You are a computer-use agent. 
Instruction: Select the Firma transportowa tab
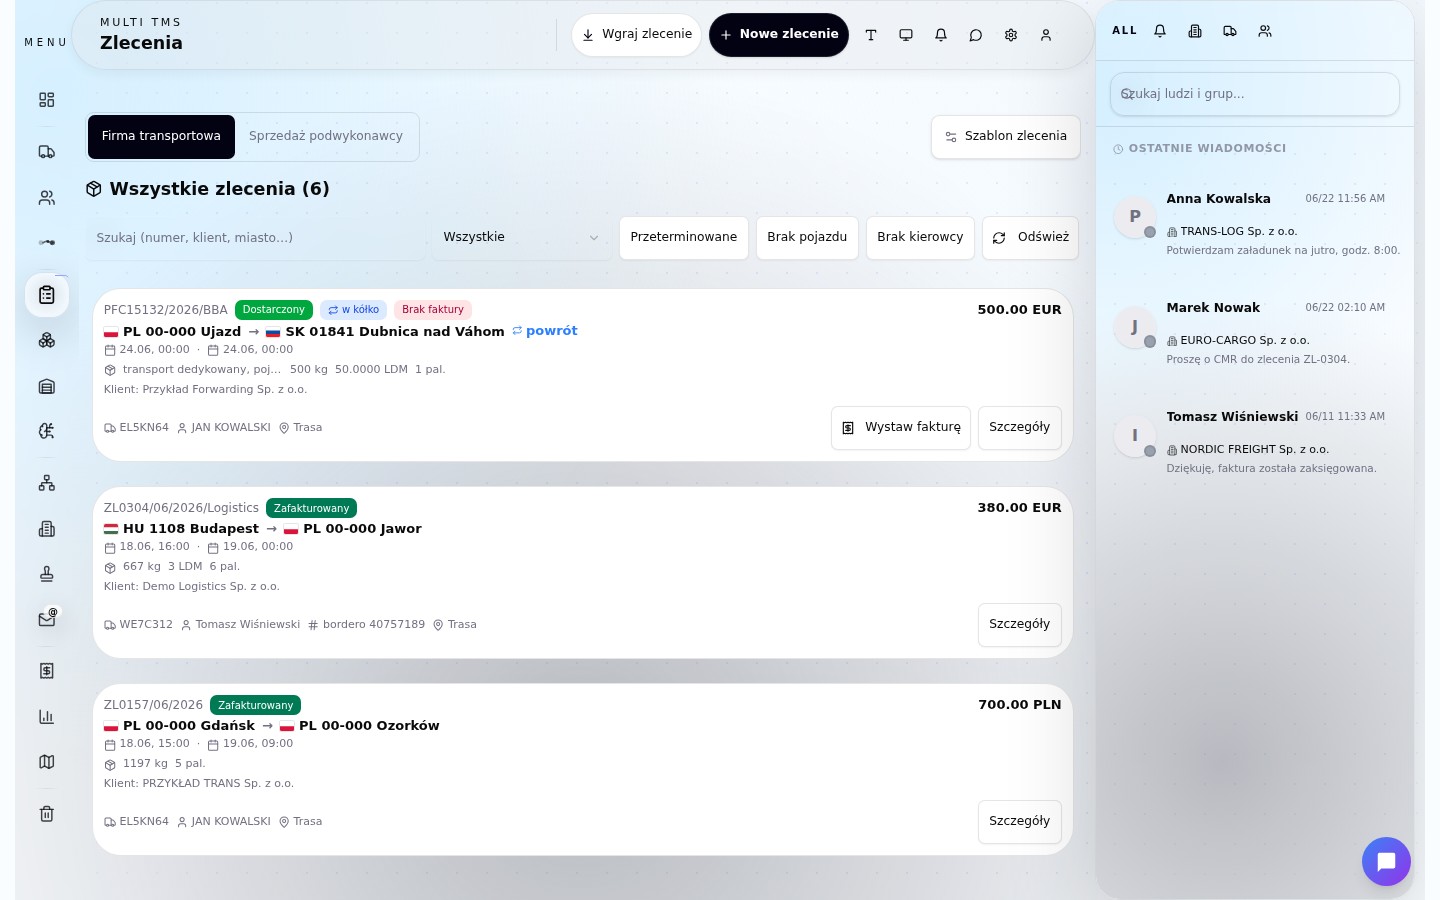pos(161,137)
